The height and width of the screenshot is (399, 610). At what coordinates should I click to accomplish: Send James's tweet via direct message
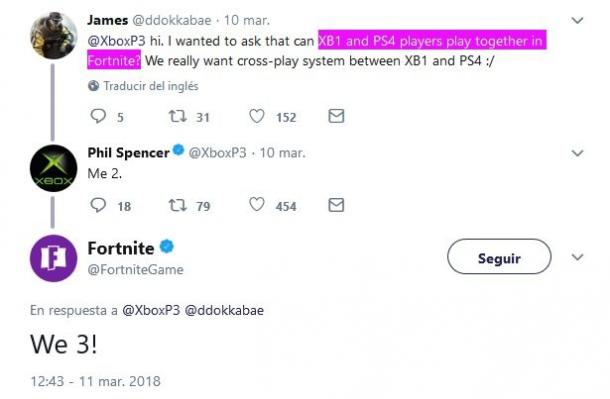click(x=336, y=116)
